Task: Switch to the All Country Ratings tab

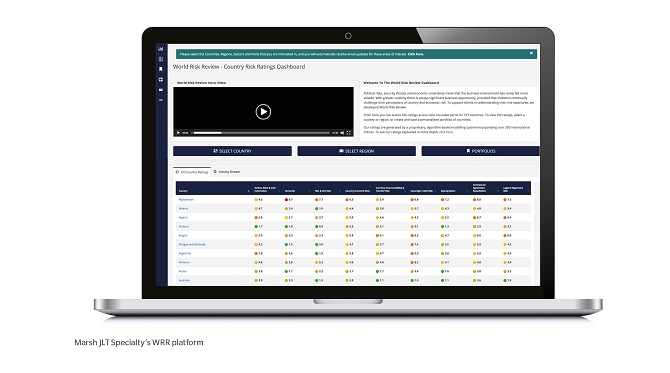Action: (192, 172)
